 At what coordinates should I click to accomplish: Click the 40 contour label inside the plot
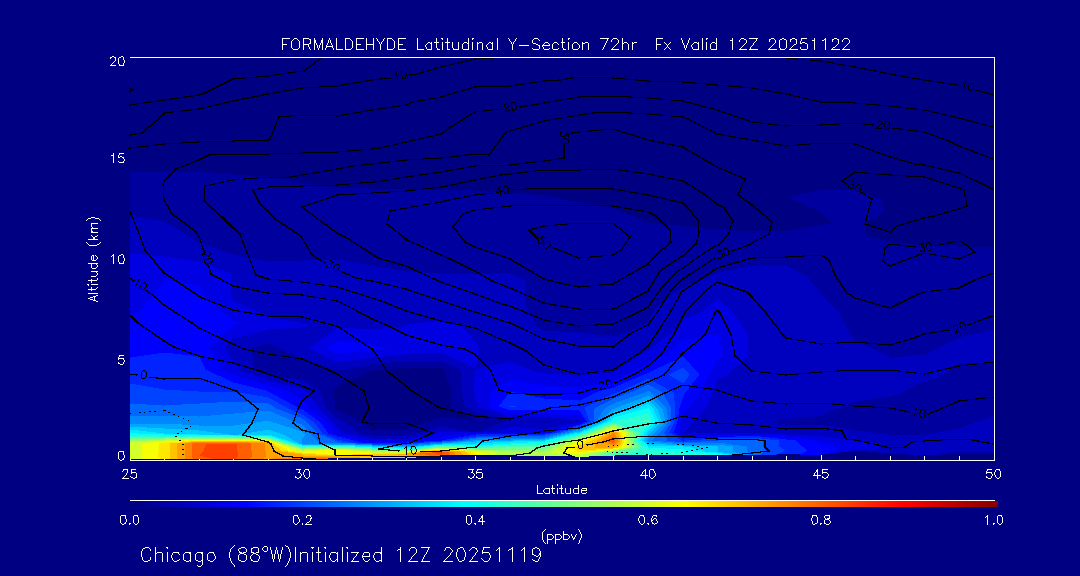tap(503, 191)
